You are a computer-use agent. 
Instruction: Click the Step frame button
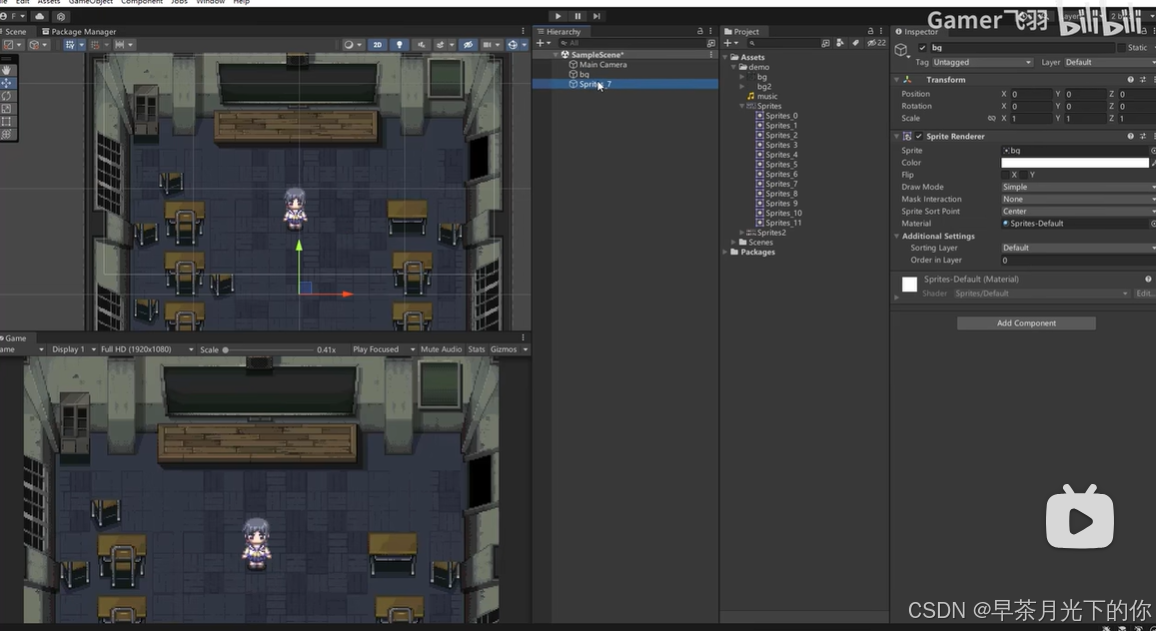pos(597,16)
